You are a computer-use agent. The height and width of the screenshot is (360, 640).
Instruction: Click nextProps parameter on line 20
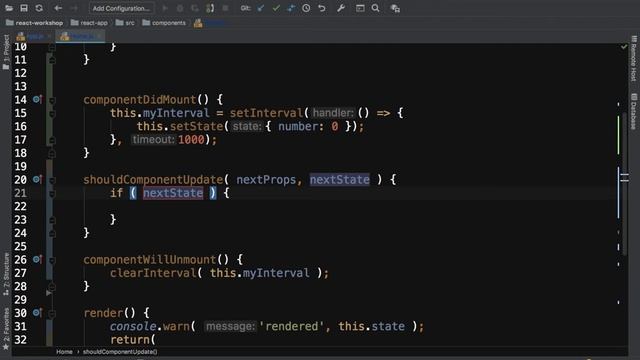pos(266,180)
